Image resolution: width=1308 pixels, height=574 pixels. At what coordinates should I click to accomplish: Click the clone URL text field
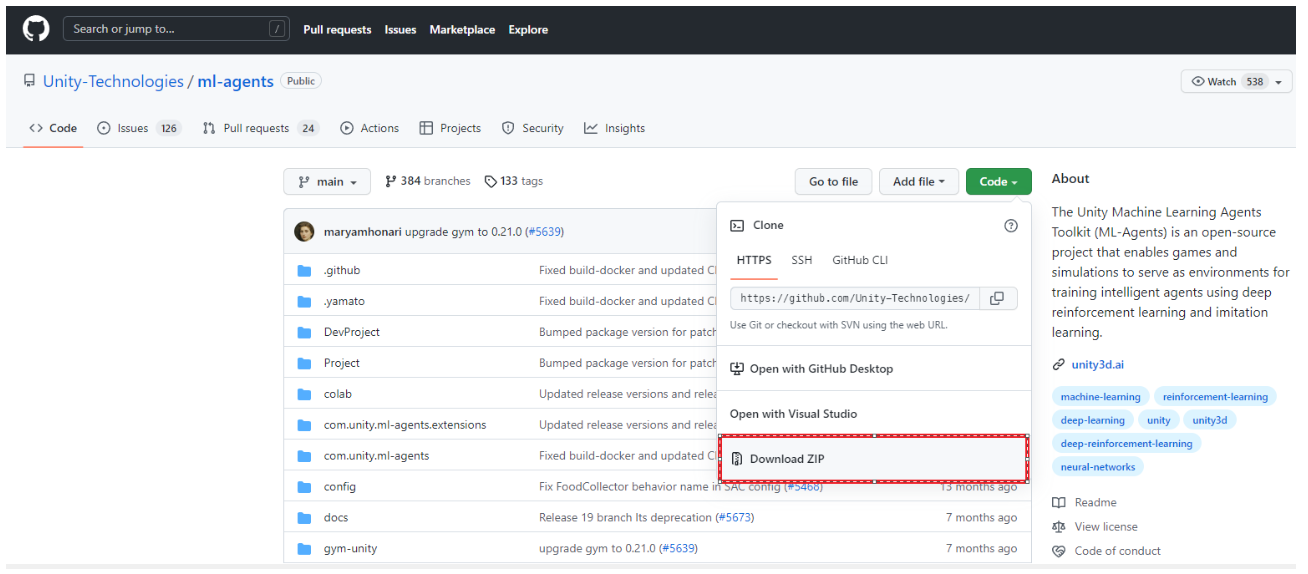coord(855,298)
